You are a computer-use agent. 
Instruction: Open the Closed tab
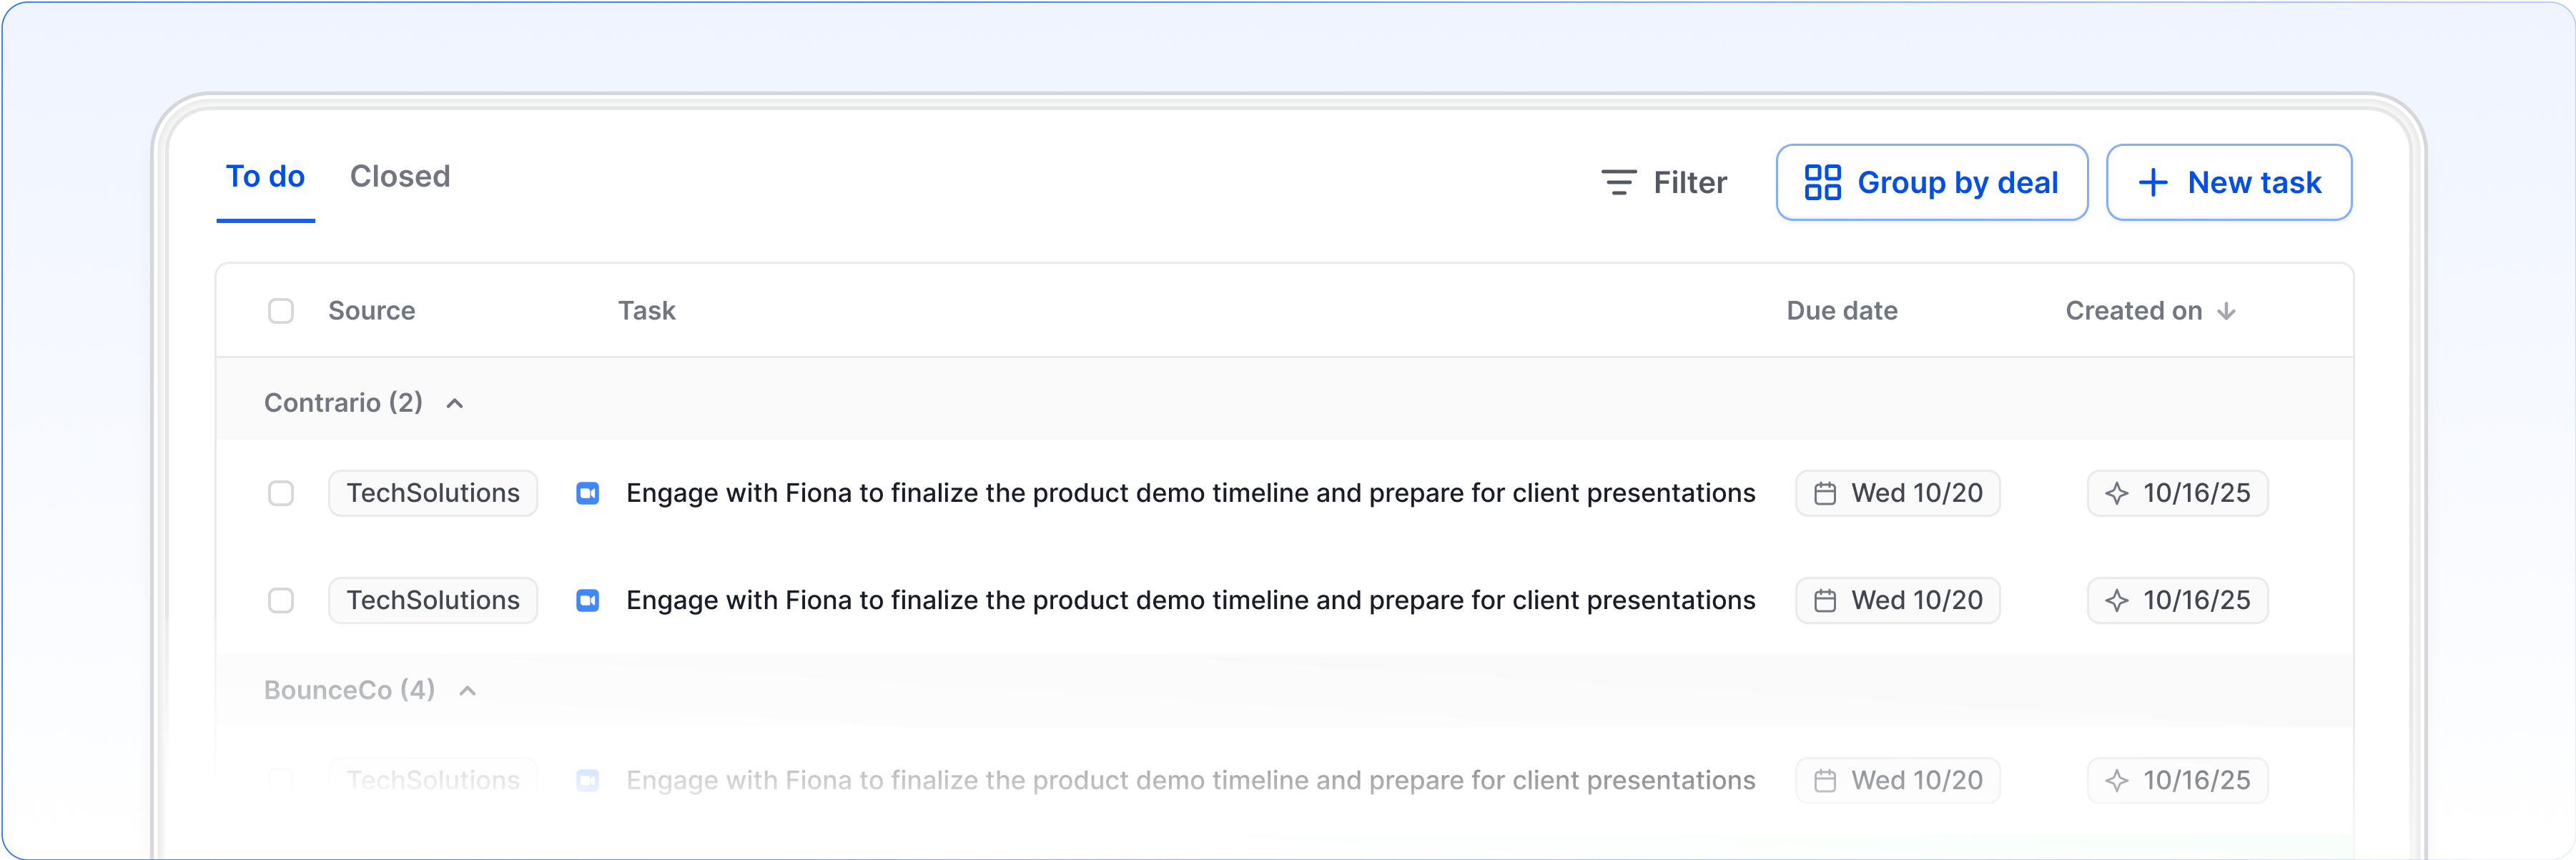tap(400, 177)
